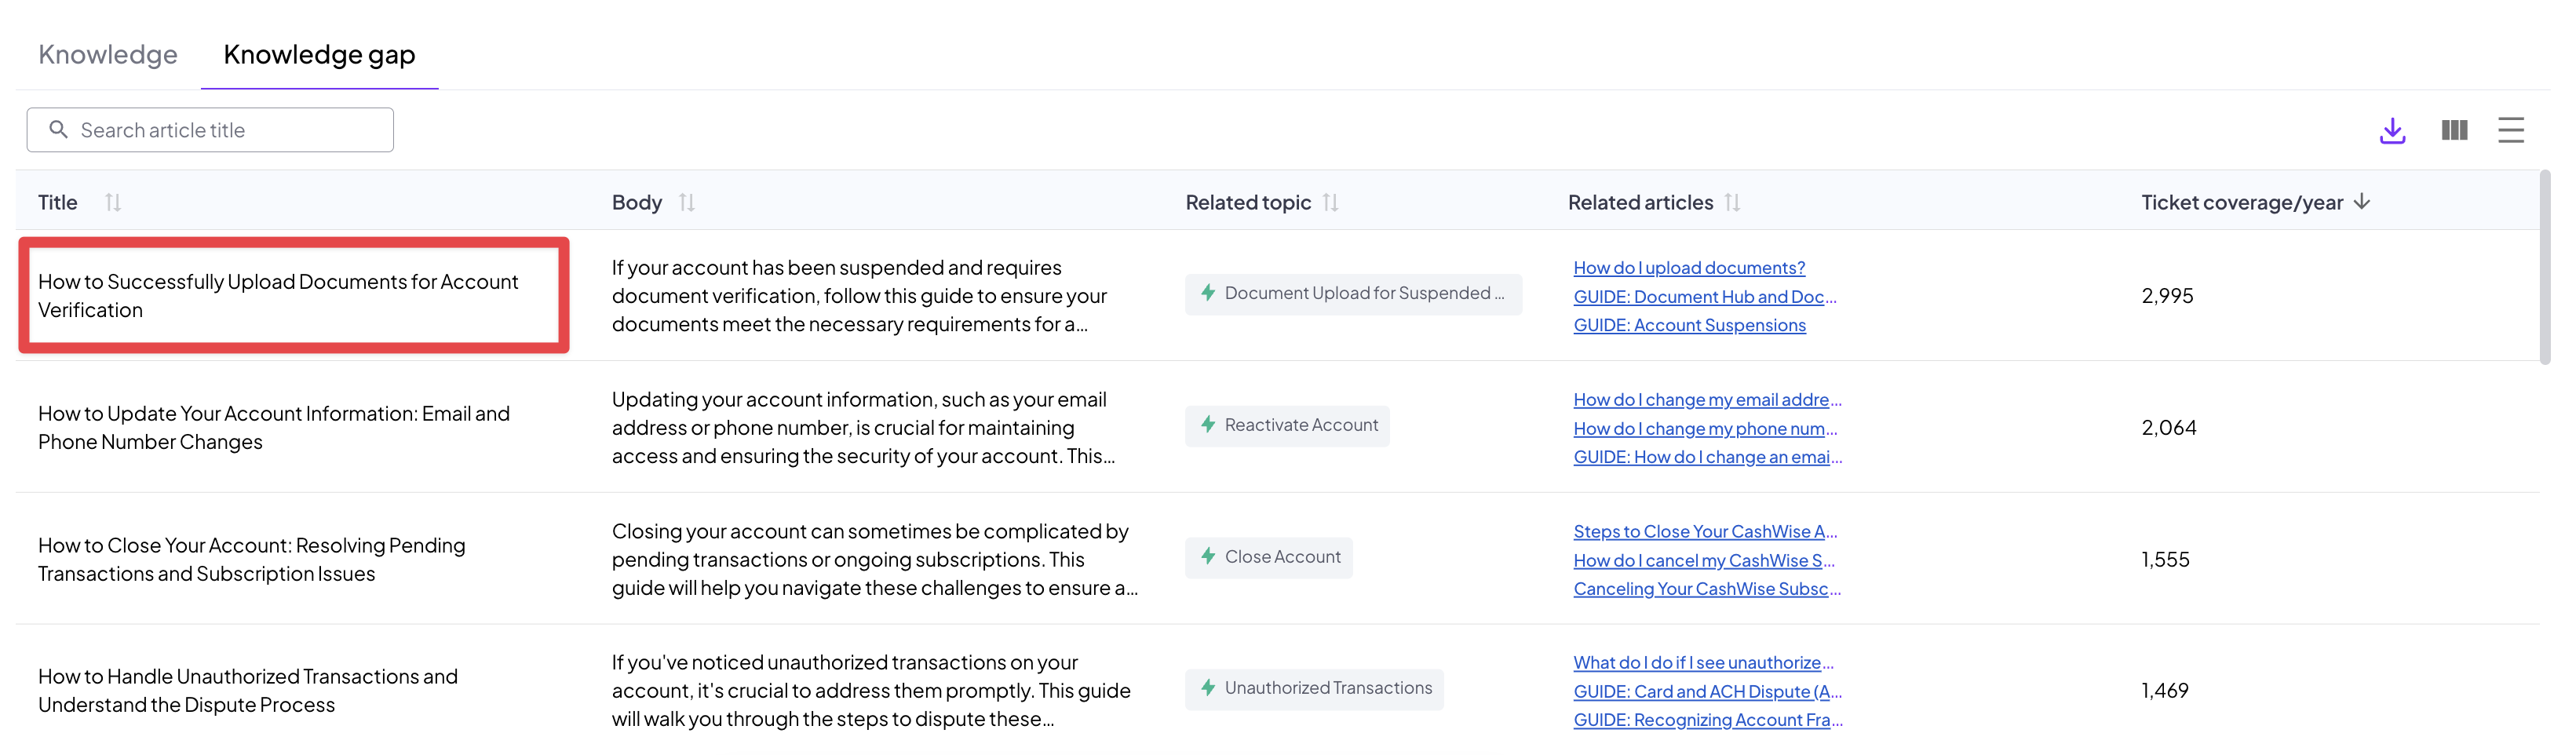Sort by Related articles column arrows
The height and width of the screenshot is (755, 2576).
click(1733, 202)
